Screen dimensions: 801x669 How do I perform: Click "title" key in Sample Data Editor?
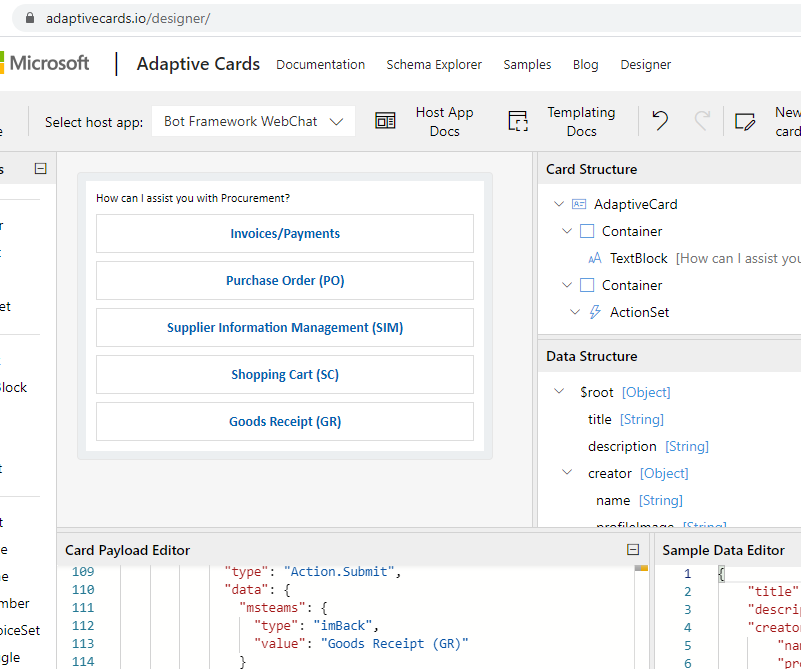coord(773,591)
